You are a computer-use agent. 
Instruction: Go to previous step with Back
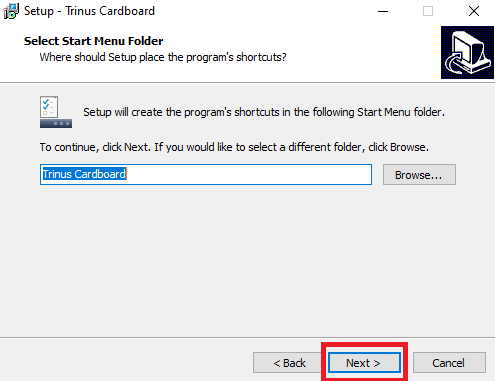click(x=287, y=363)
